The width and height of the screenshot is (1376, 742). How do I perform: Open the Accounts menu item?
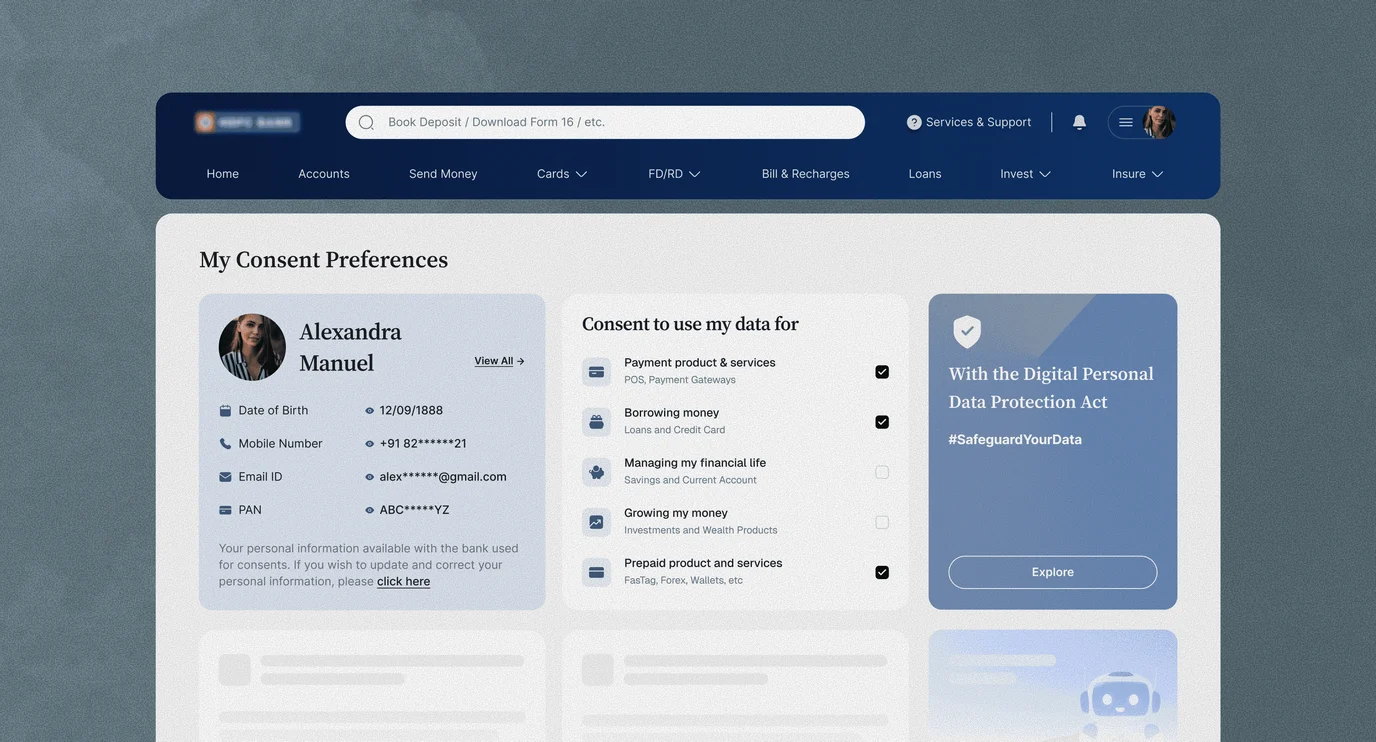click(324, 174)
